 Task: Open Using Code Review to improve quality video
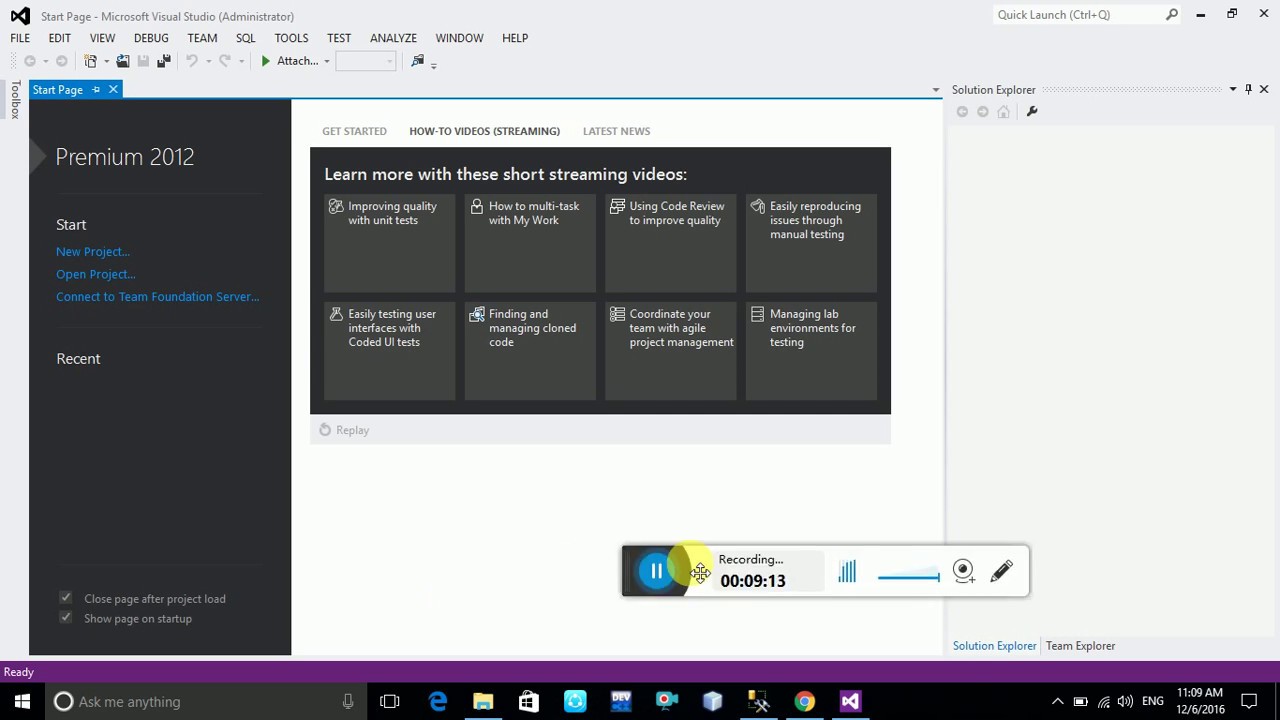(x=671, y=243)
